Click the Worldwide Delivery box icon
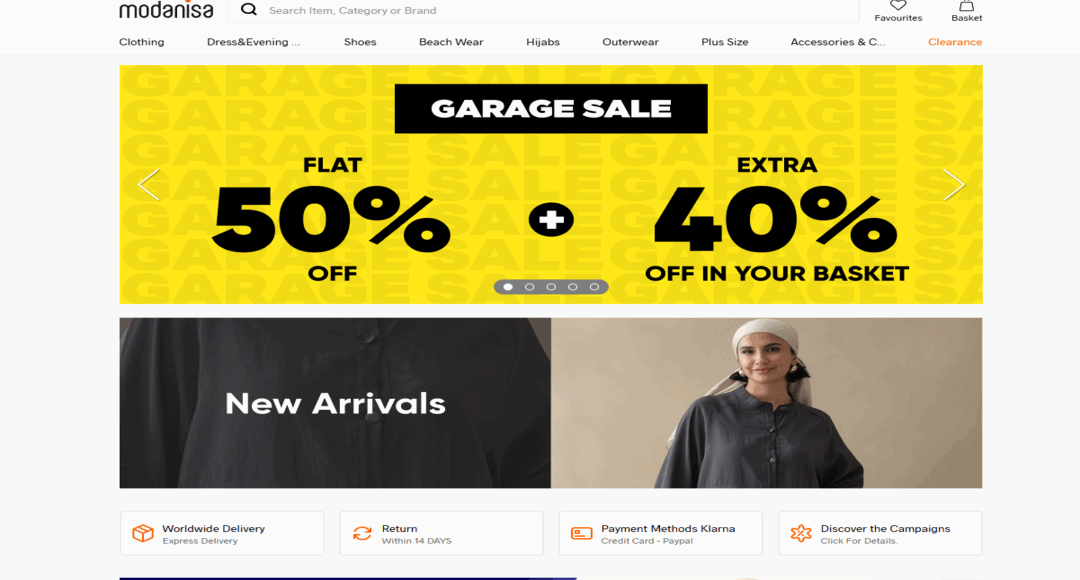Image resolution: width=1080 pixels, height=580 pixels. coord(143,533)
